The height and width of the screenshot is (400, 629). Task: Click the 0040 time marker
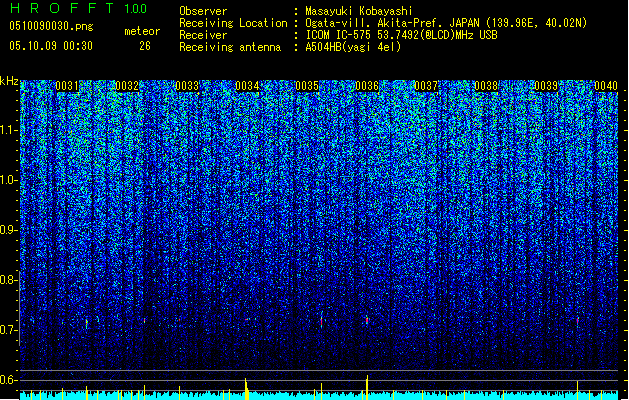[606, 86]
